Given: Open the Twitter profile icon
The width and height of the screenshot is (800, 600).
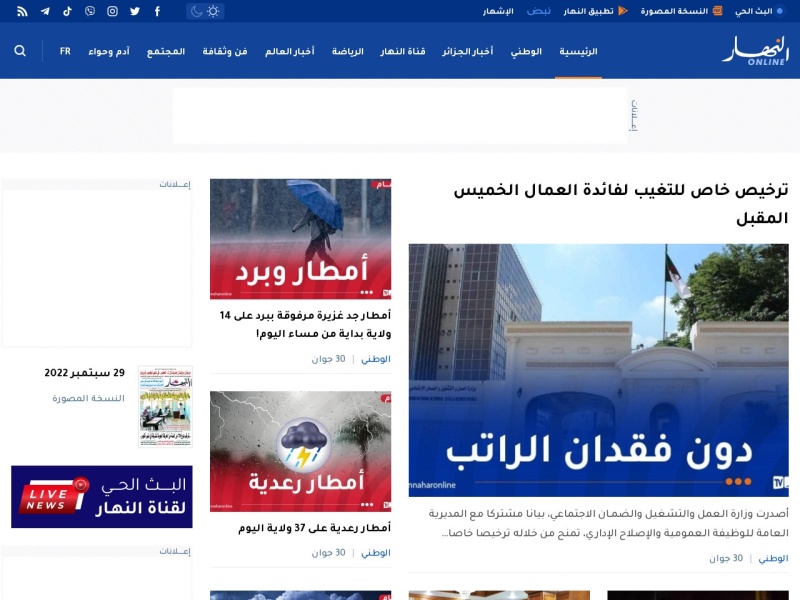Looking at the screenshot, I should pyautogui.click(x=135, y=11).
